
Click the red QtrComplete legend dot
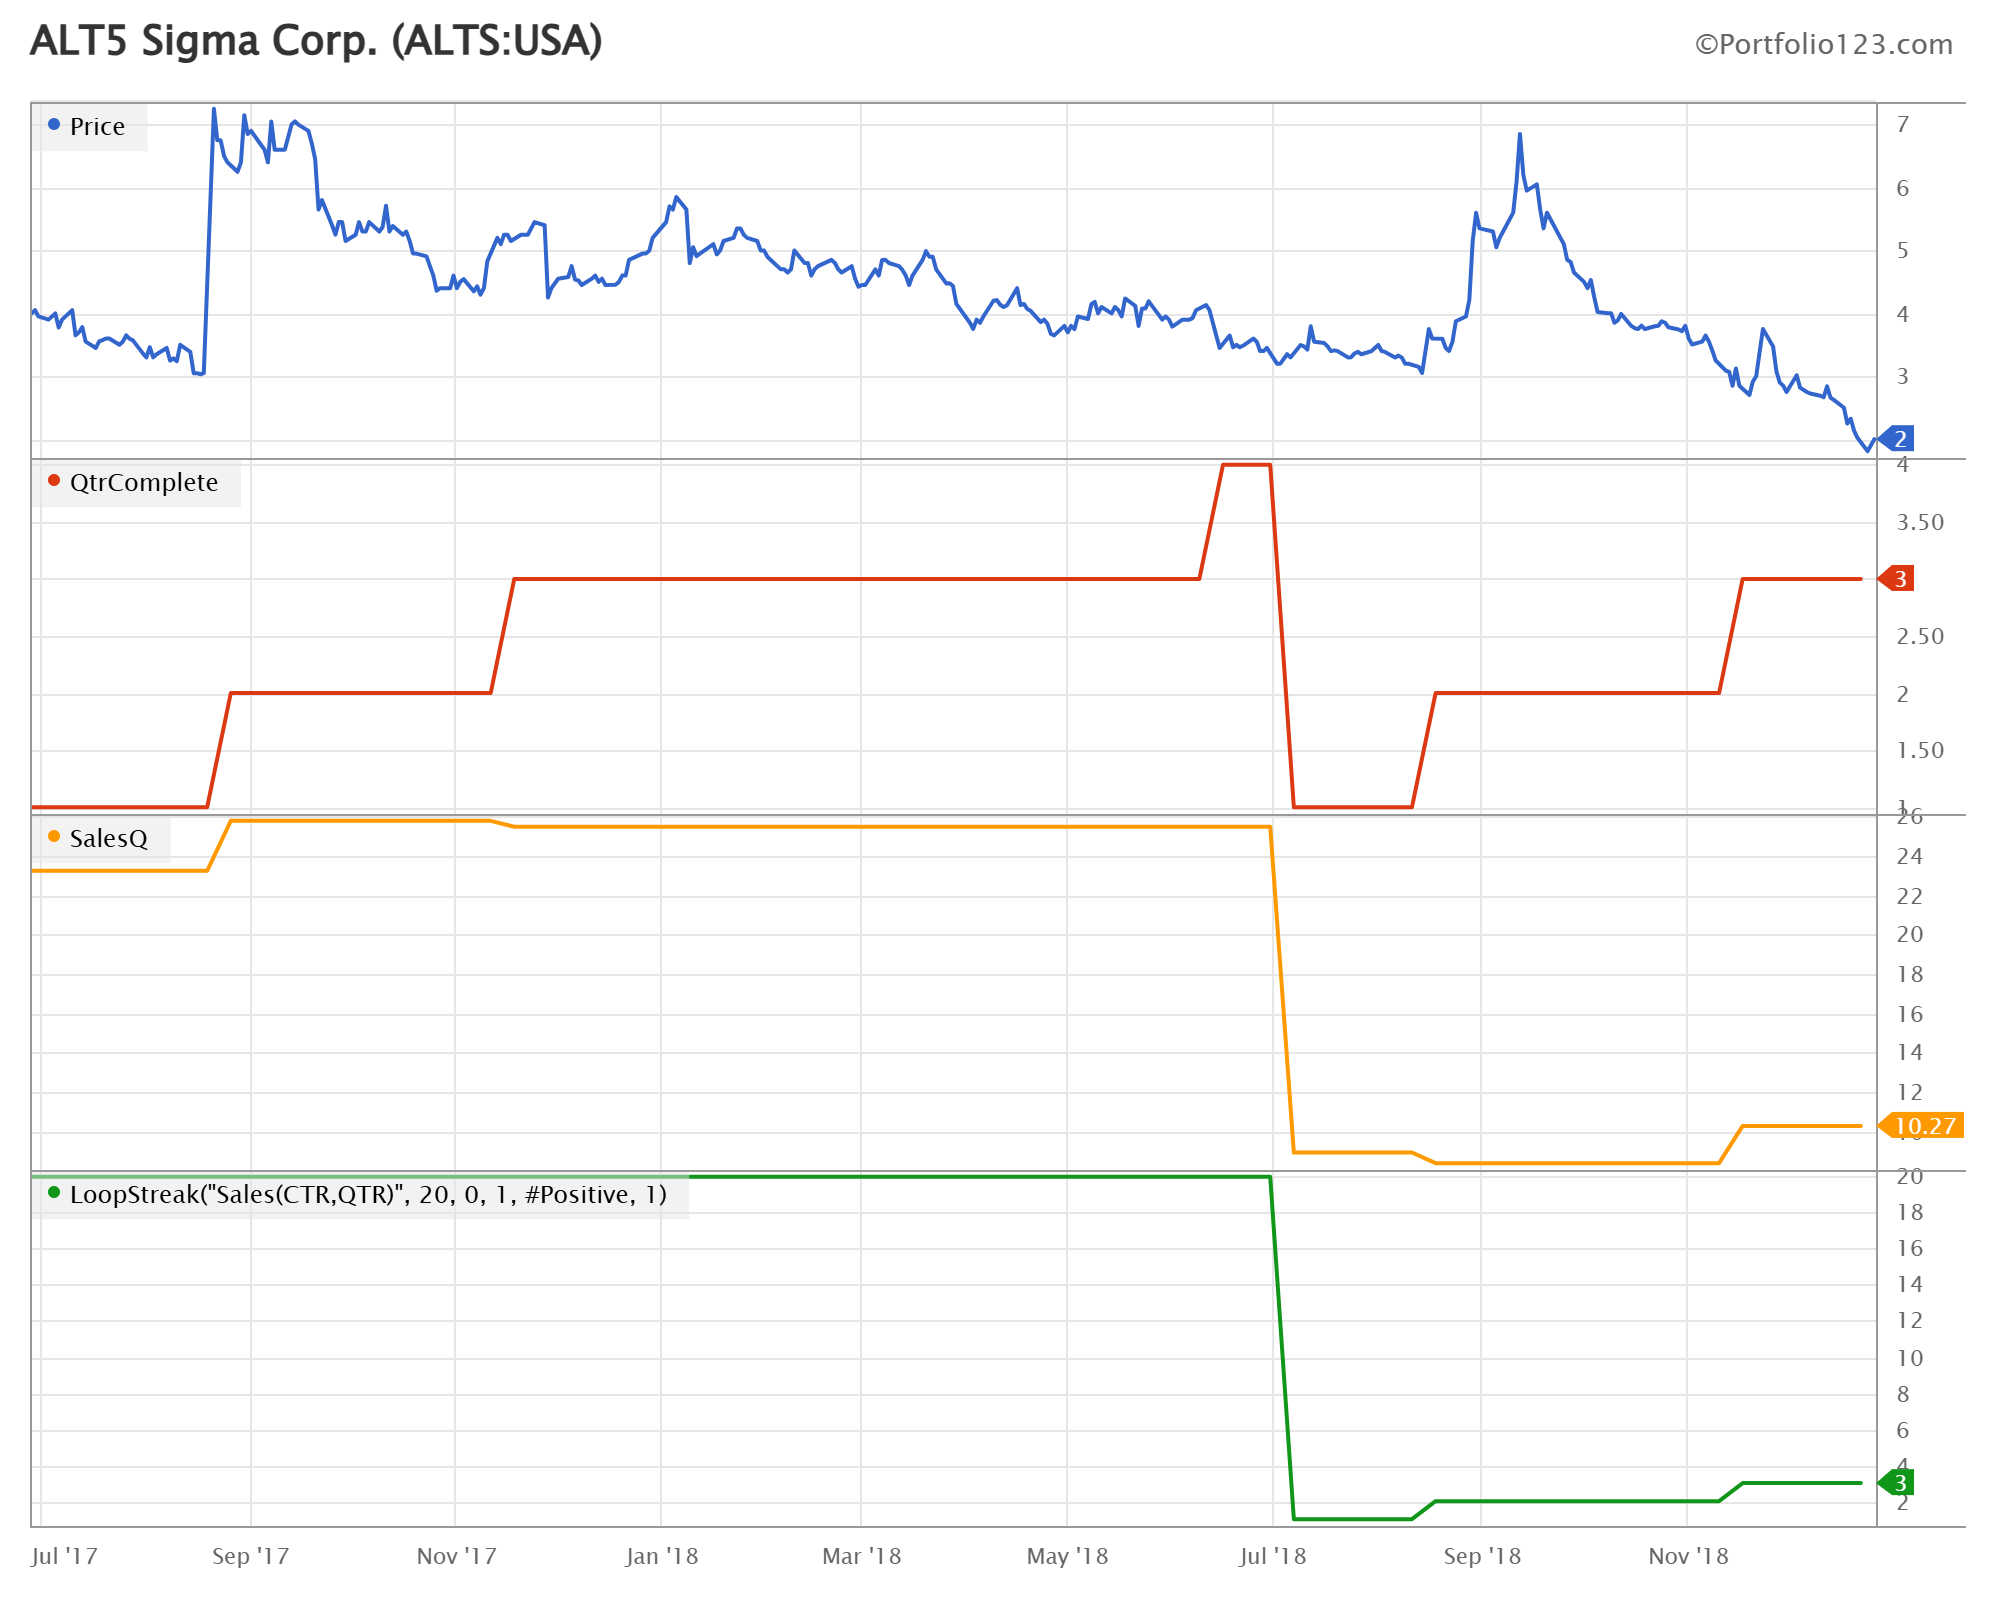pos(54,481)
